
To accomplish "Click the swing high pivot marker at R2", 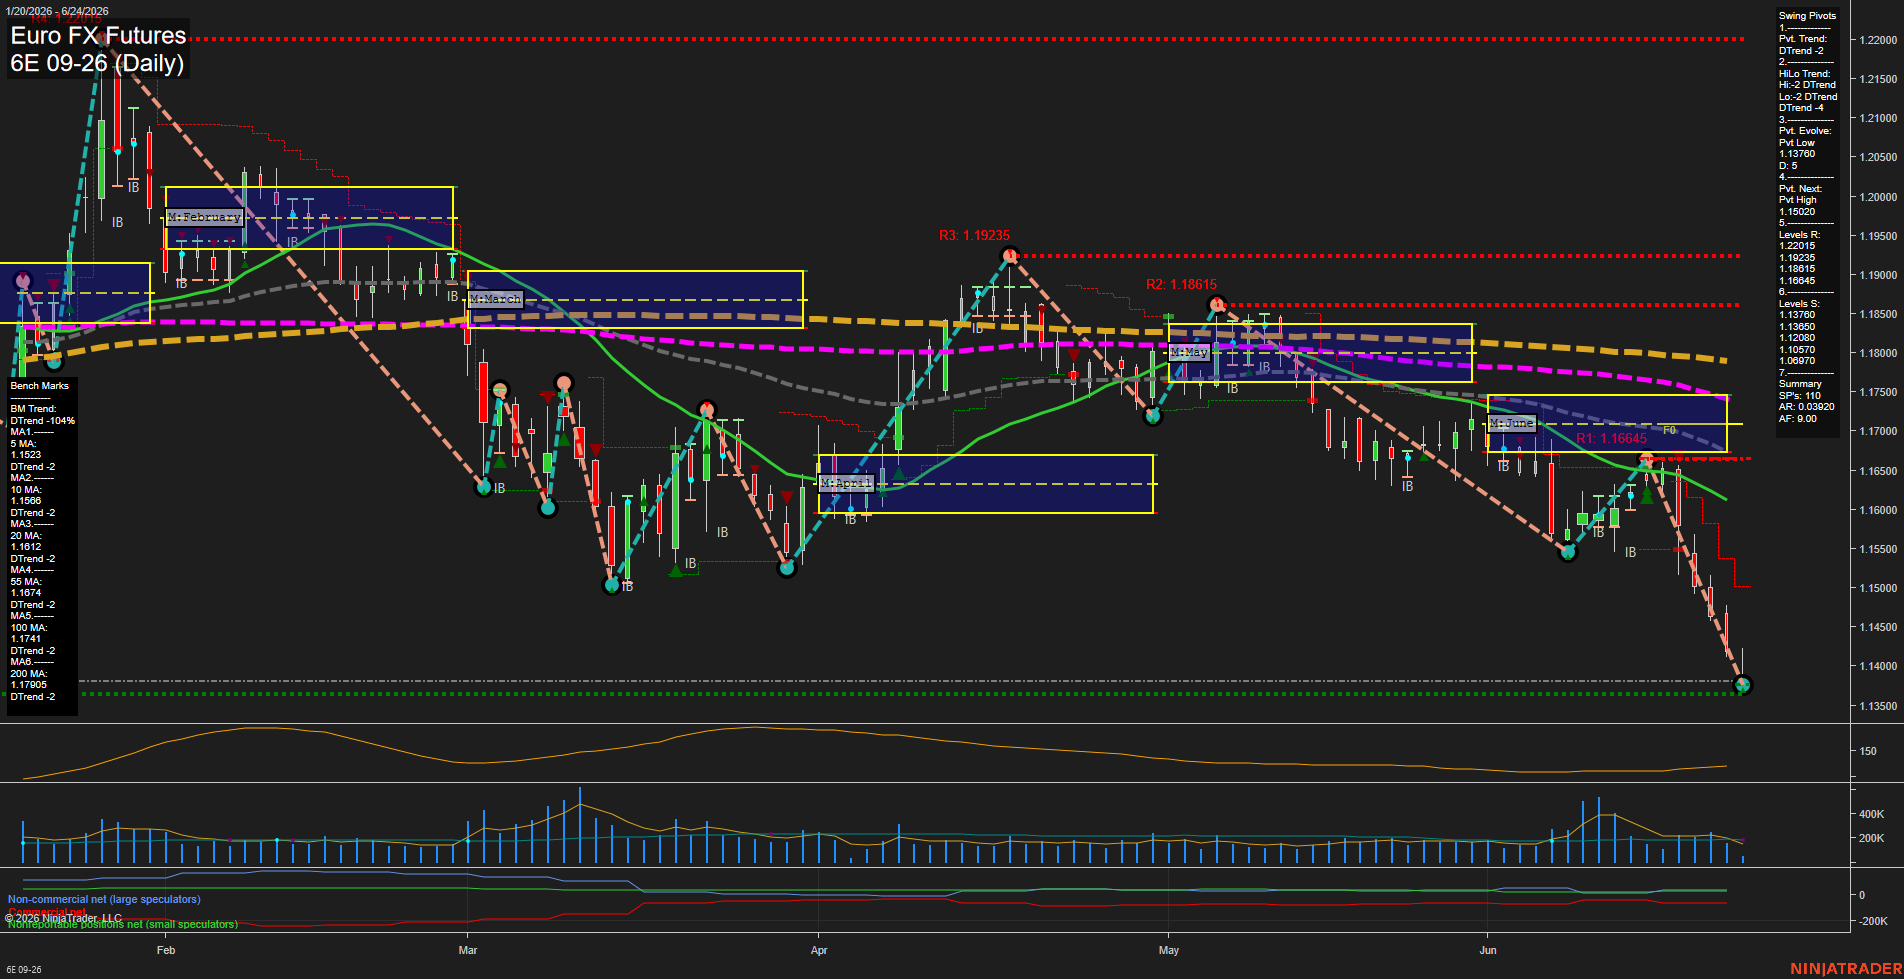I will pos(1216,304).
